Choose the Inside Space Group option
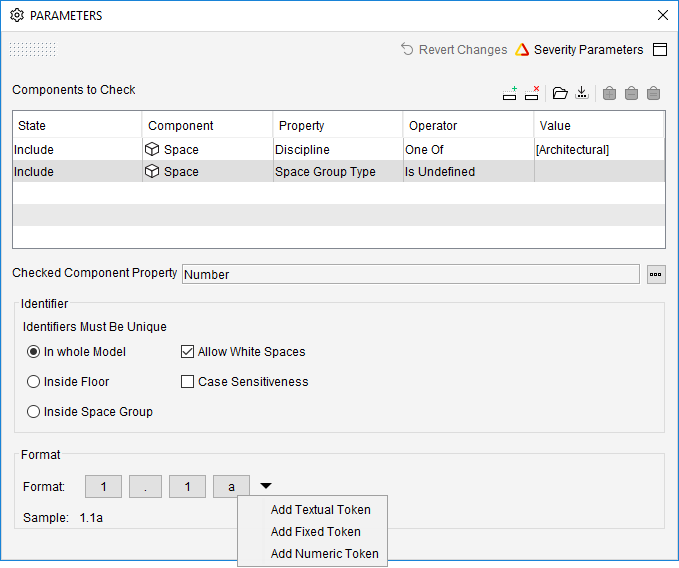The image size is (679, 568). [x=34, y=412]
